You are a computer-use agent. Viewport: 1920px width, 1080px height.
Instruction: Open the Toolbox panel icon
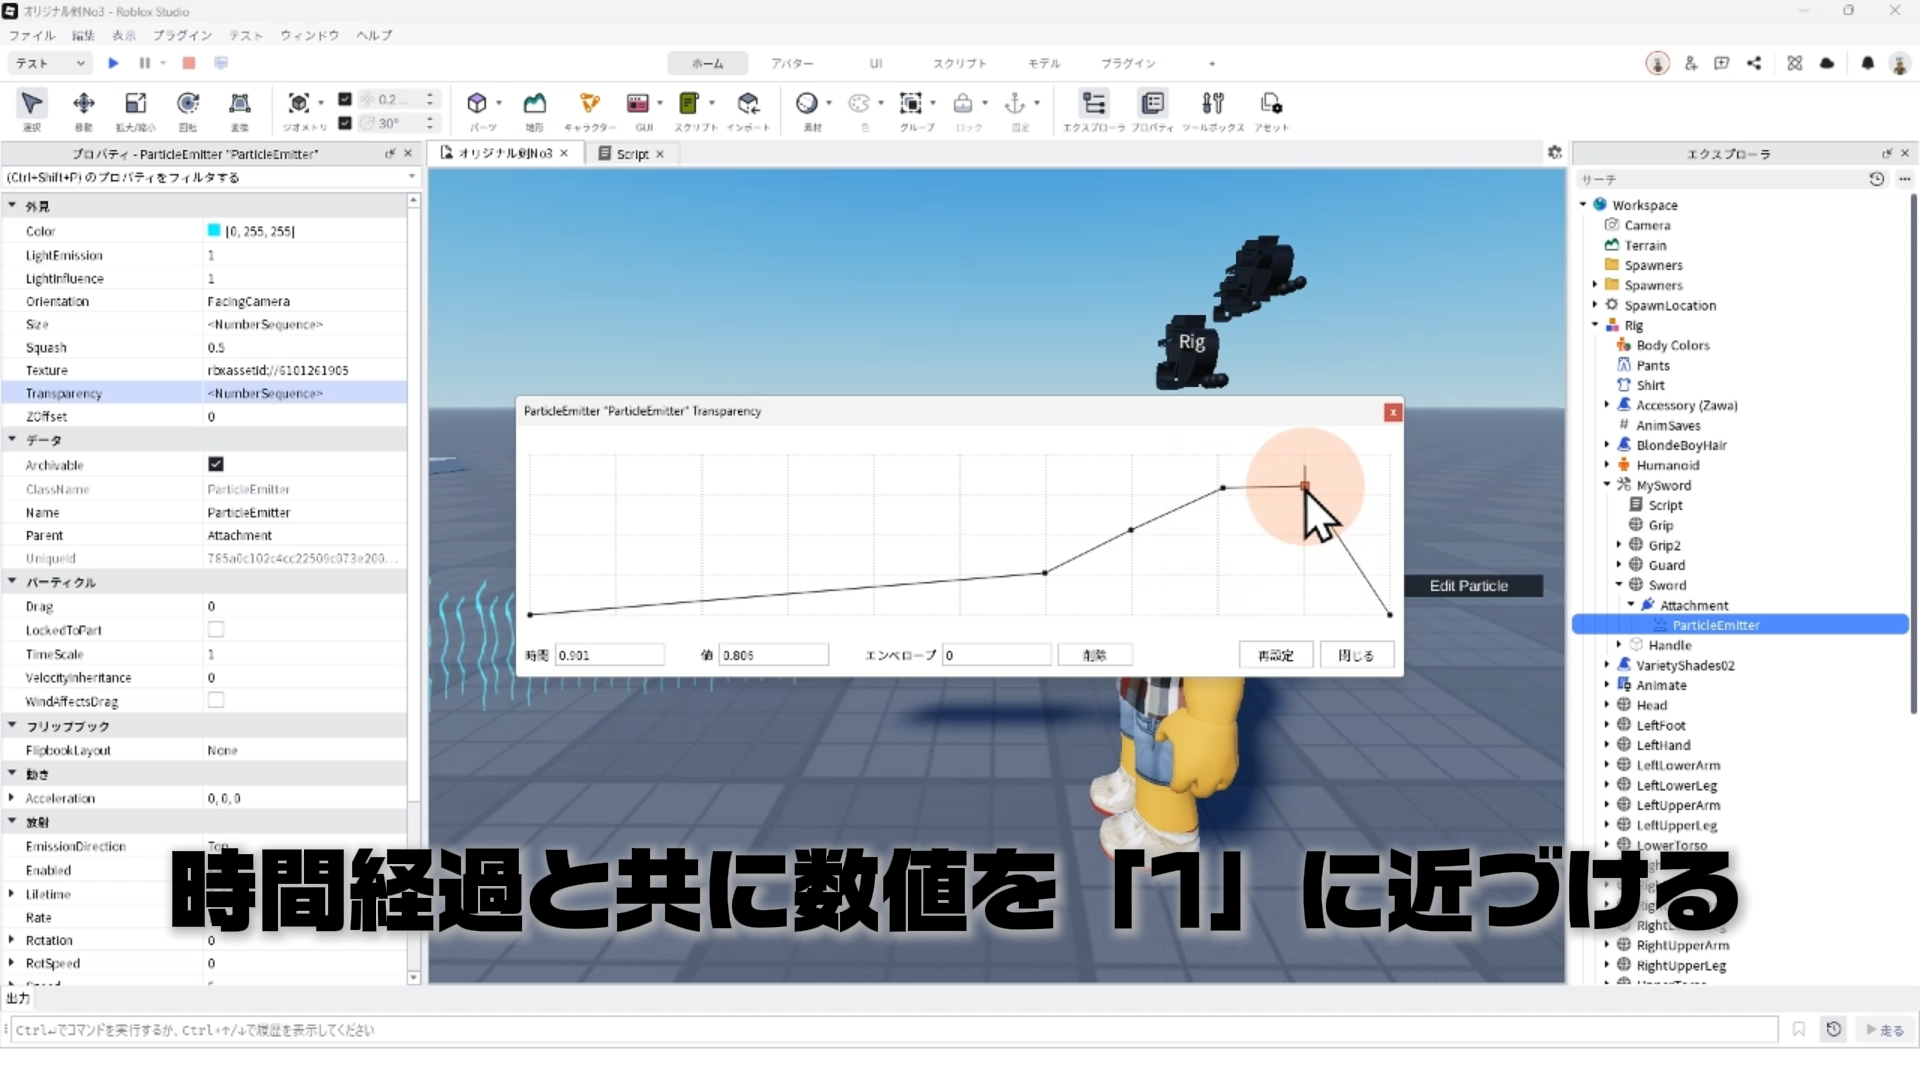click(1212, 104)
